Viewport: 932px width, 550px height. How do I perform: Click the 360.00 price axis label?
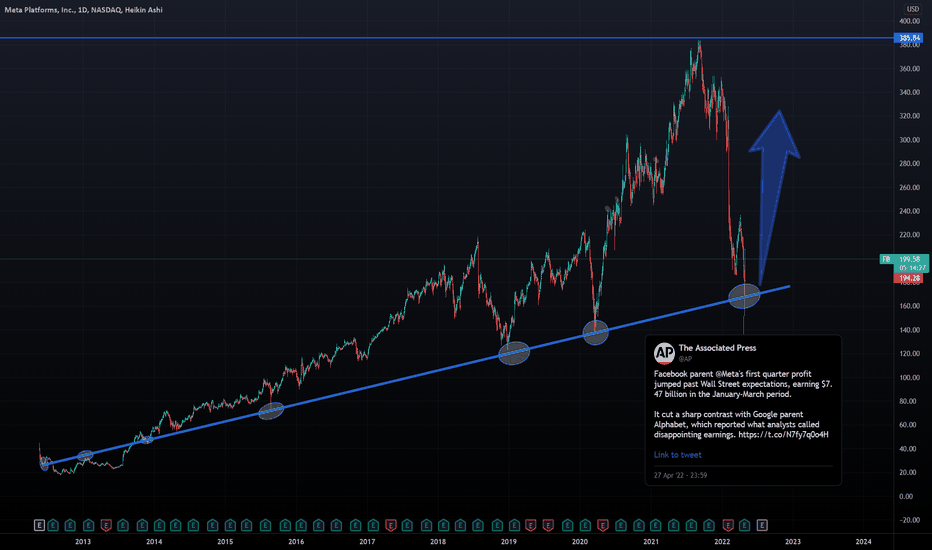909,69
